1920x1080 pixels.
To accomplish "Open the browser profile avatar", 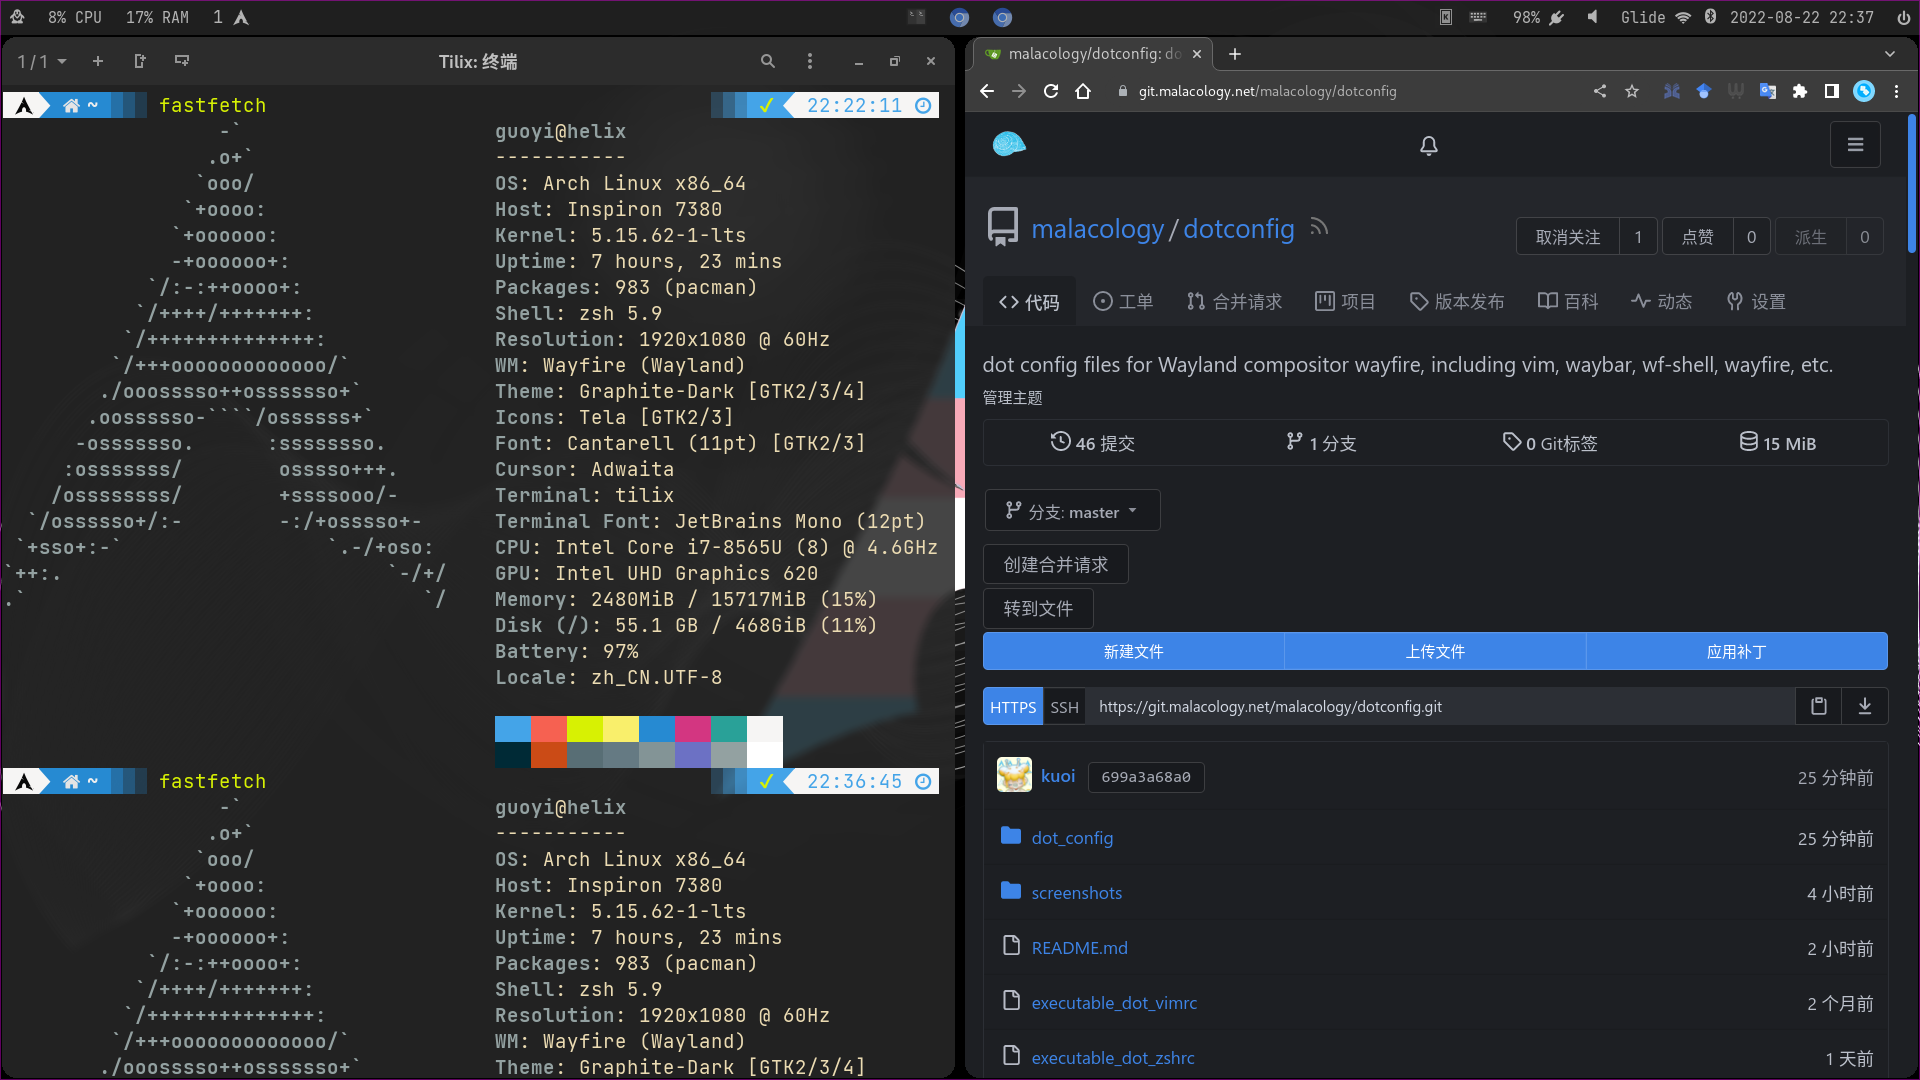I will pyautogui.click(x=1864, y=91).
